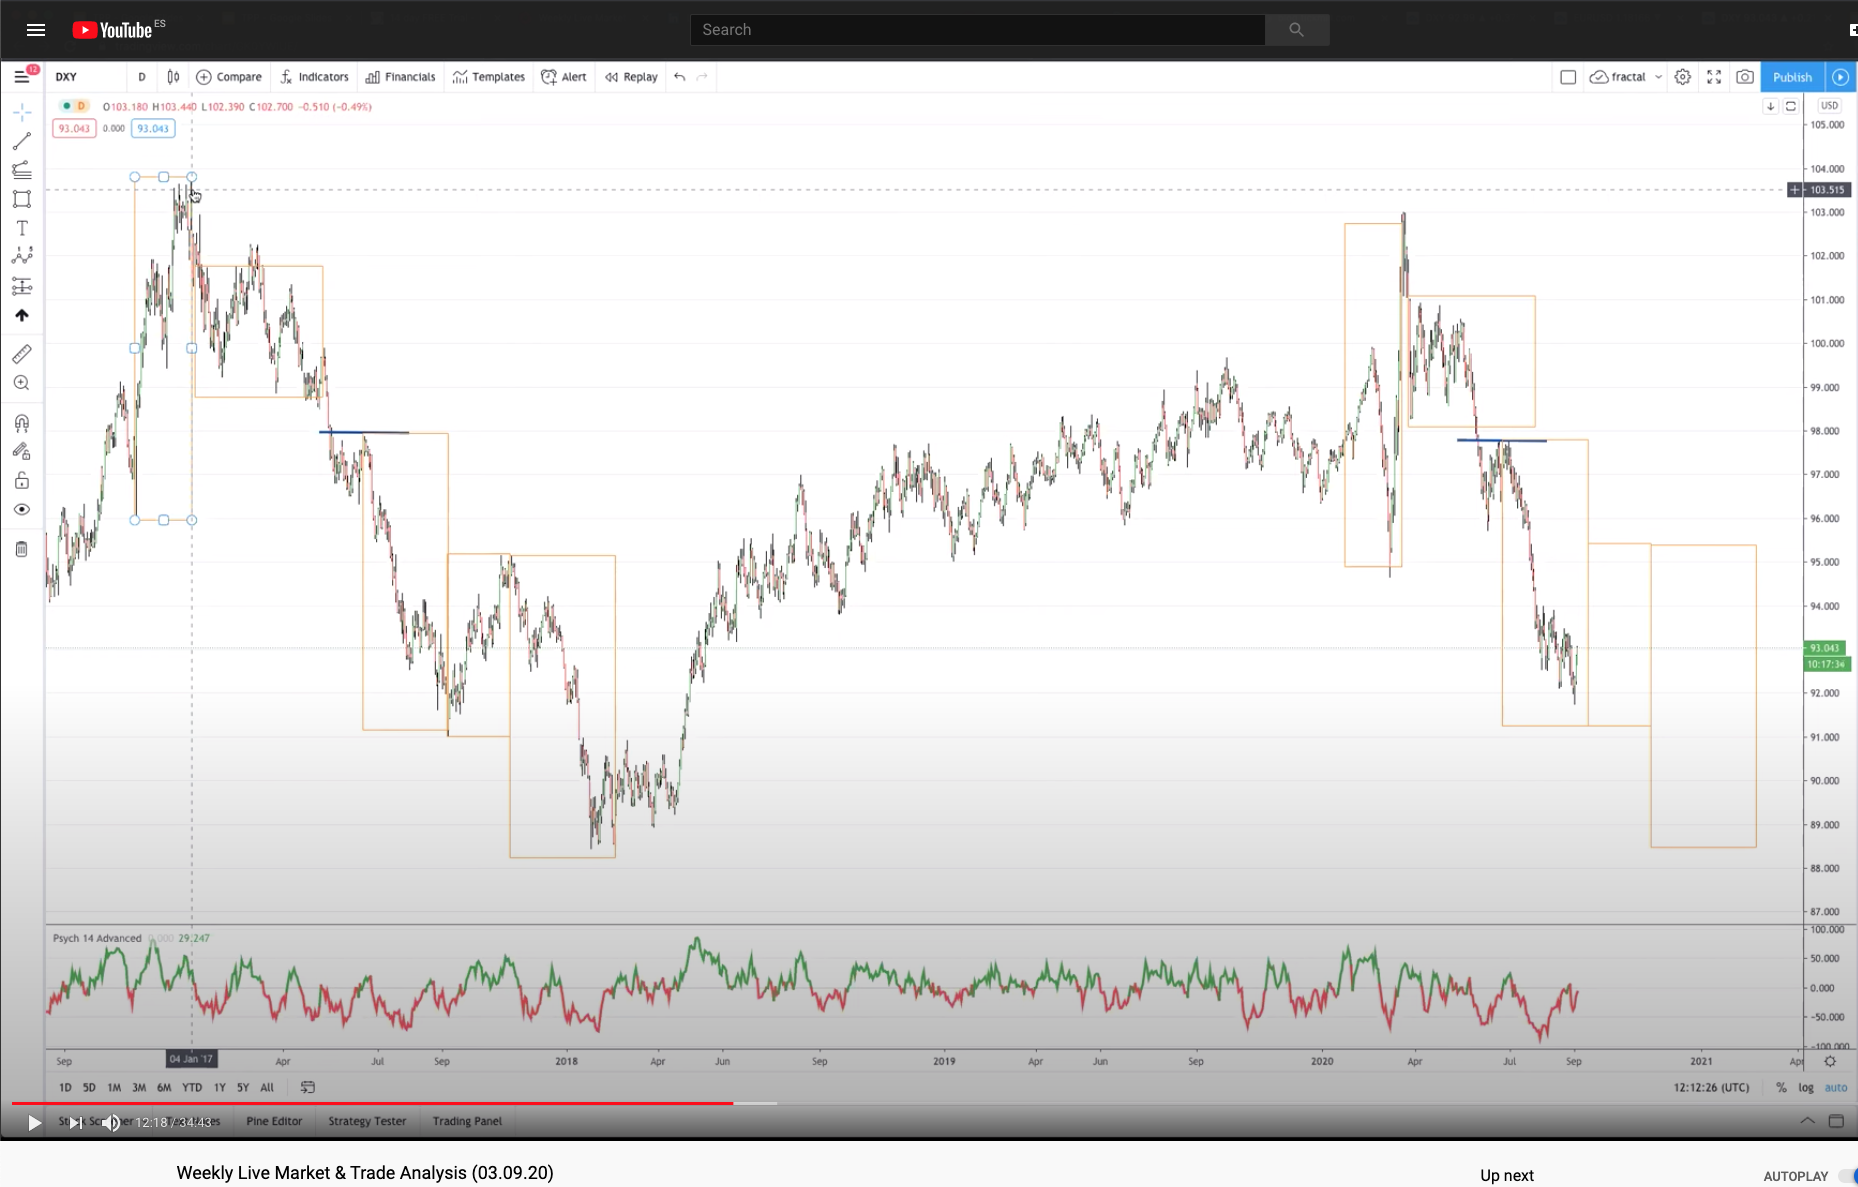The width and height of the screenshot is (1858, 1187).
Task: Select the ruler measure tool
Action: tap(22, 354)
